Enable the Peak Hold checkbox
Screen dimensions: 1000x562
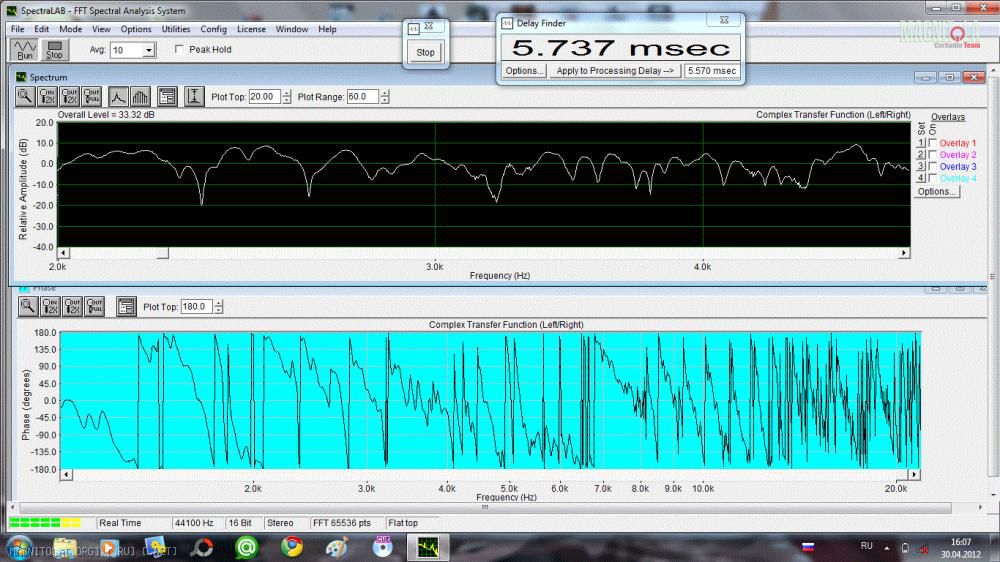click(179, 49)
